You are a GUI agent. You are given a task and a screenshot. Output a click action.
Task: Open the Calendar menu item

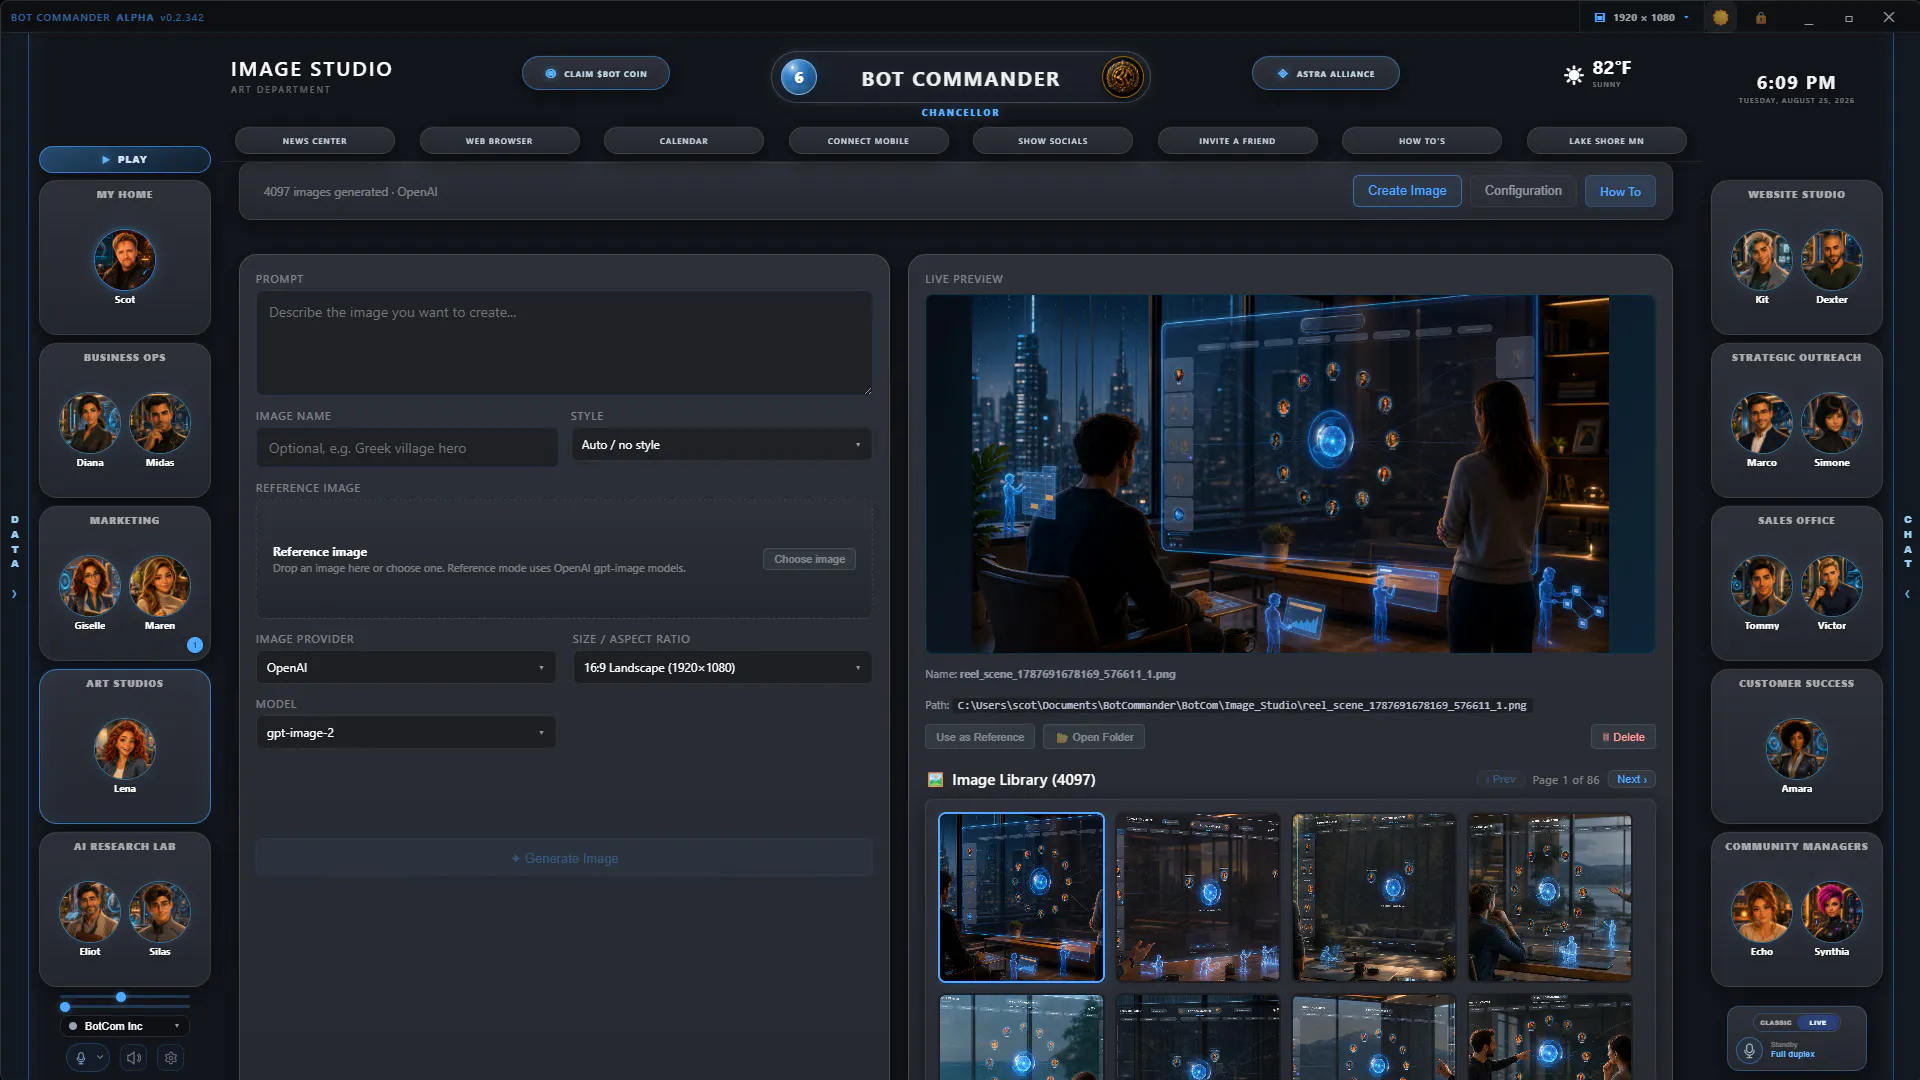point(684,141)
